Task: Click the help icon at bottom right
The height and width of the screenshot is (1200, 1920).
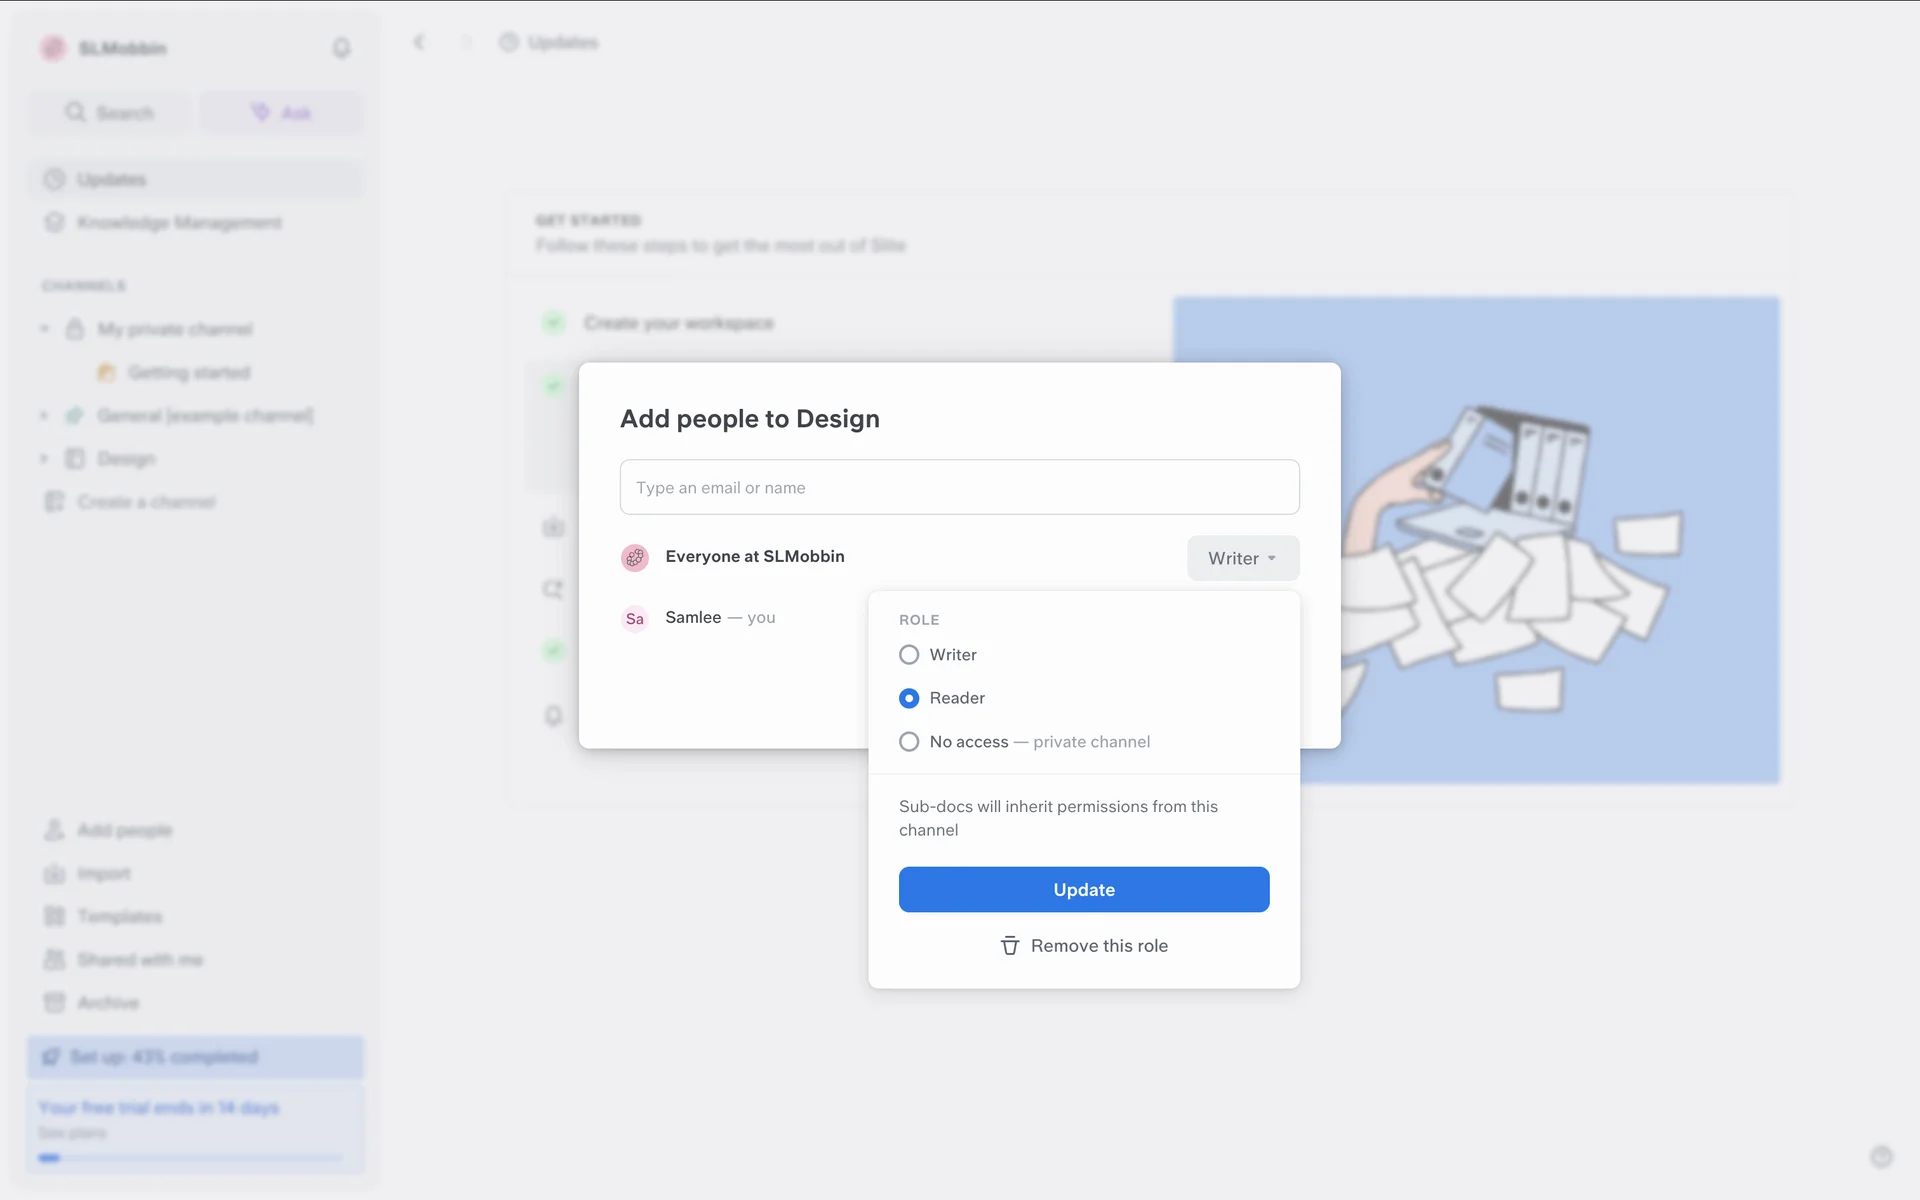Action: 1881,1157
